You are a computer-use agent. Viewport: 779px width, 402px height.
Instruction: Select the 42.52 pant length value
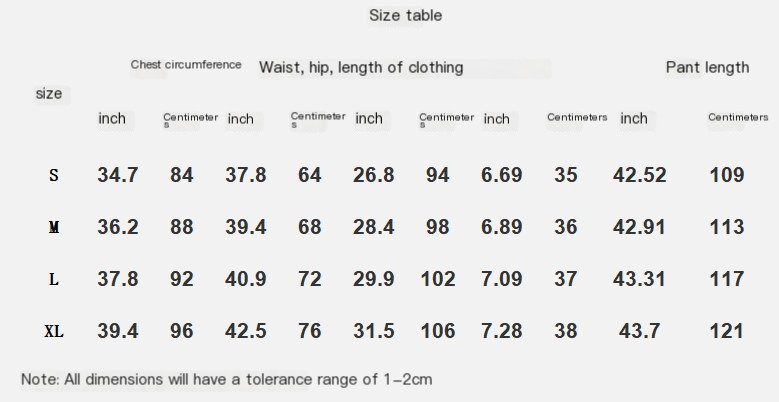click(639, 175)
